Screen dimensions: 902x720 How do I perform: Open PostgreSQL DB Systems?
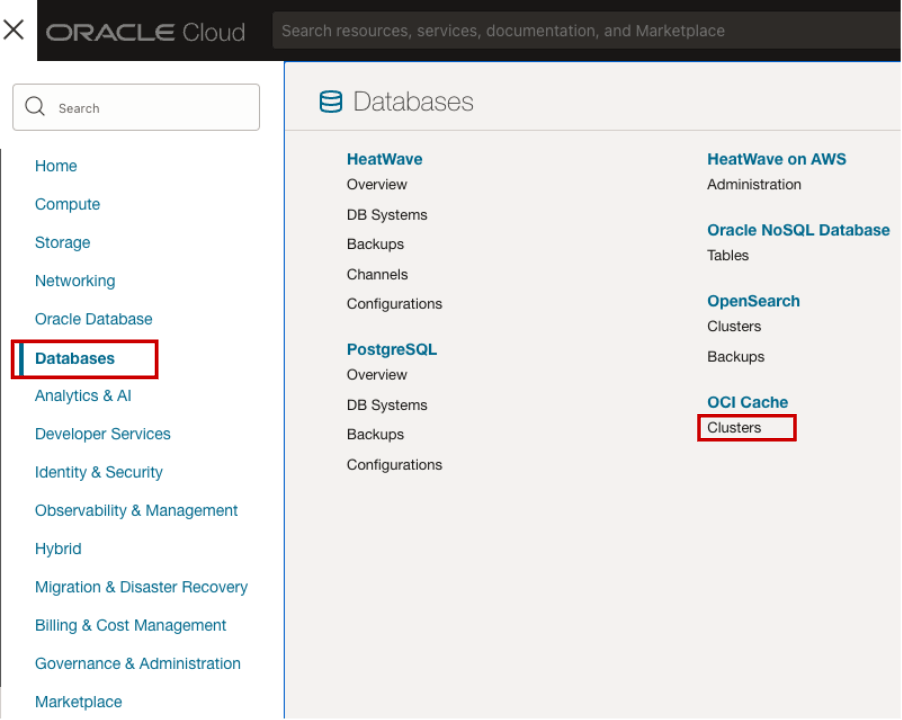coord(387,405)
